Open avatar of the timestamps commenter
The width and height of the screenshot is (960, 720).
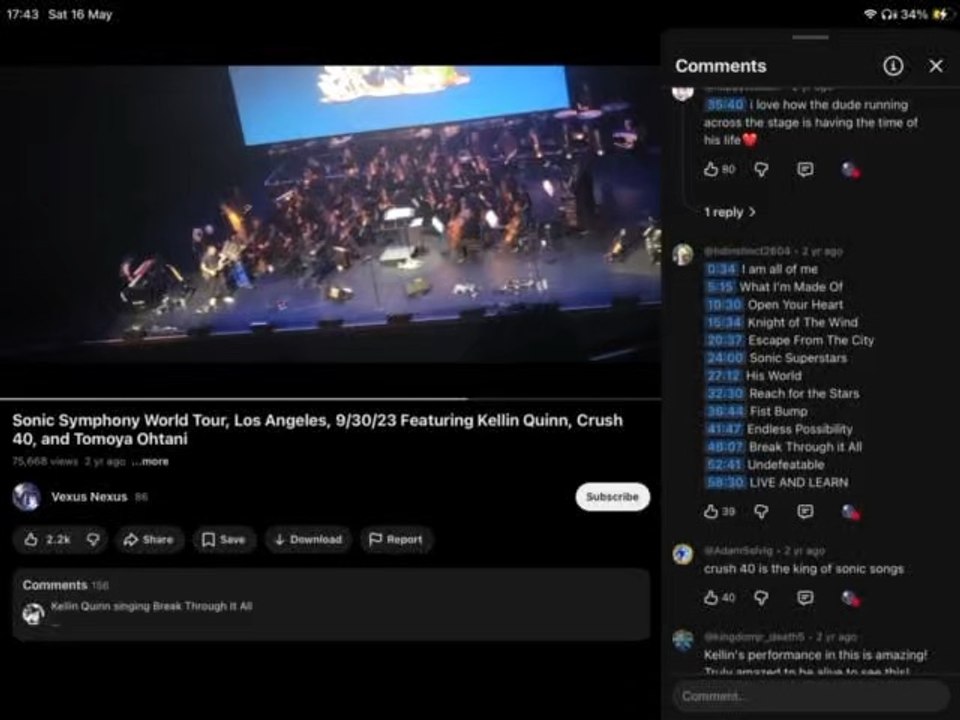pyautogui.click(x=683, y=253)
